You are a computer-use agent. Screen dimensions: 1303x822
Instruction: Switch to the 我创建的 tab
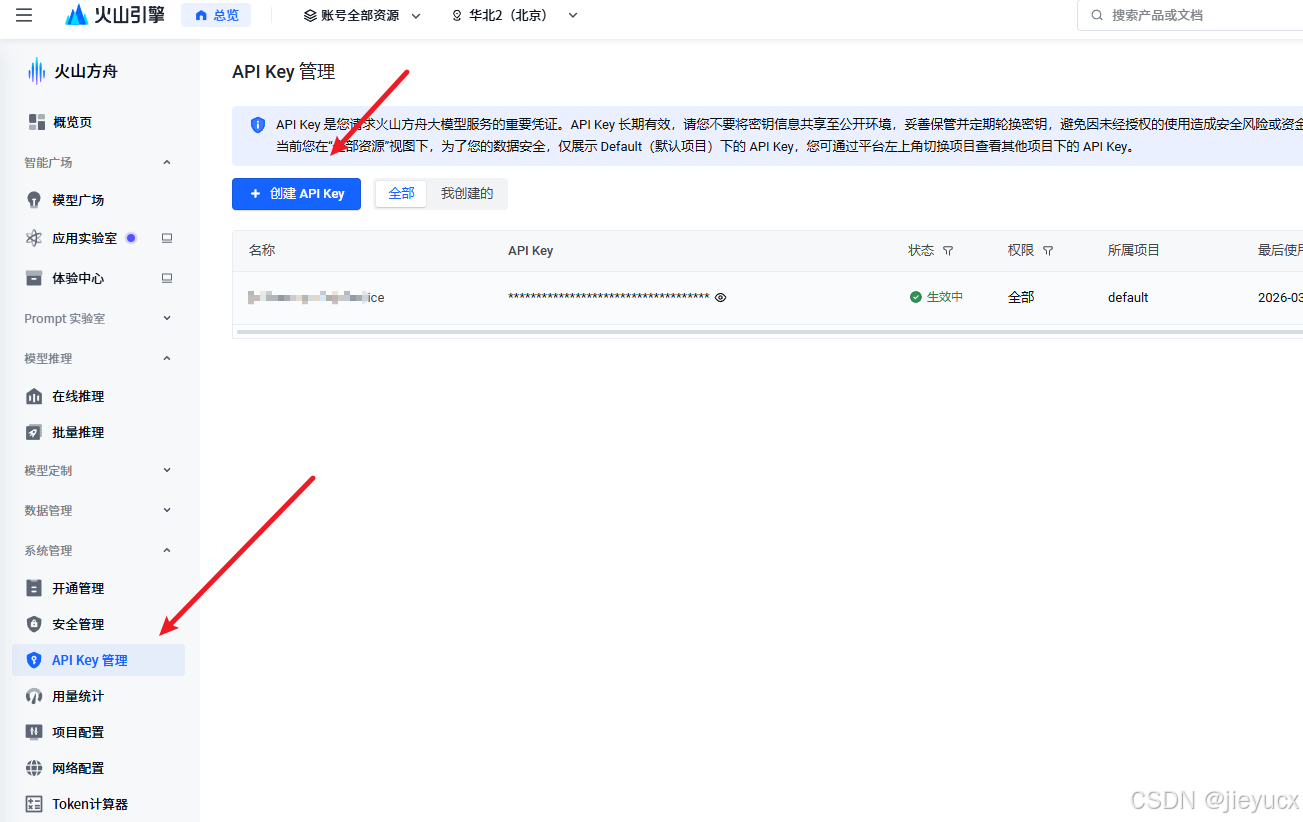tap(467, 194)
